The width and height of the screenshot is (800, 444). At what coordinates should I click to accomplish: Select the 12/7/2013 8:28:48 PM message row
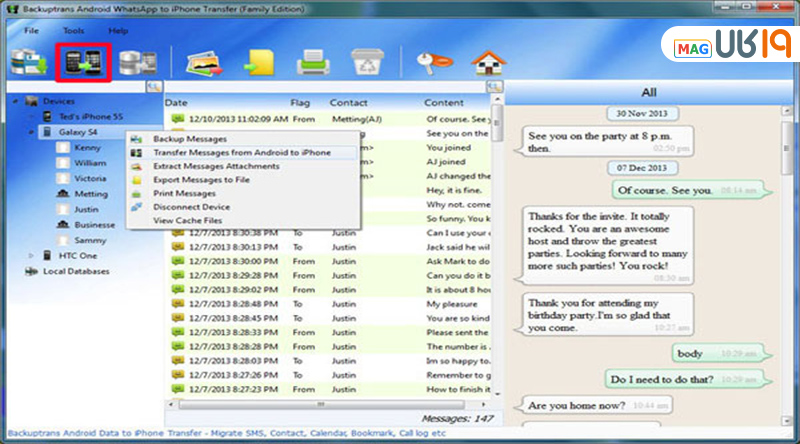[x=330, y=304]
